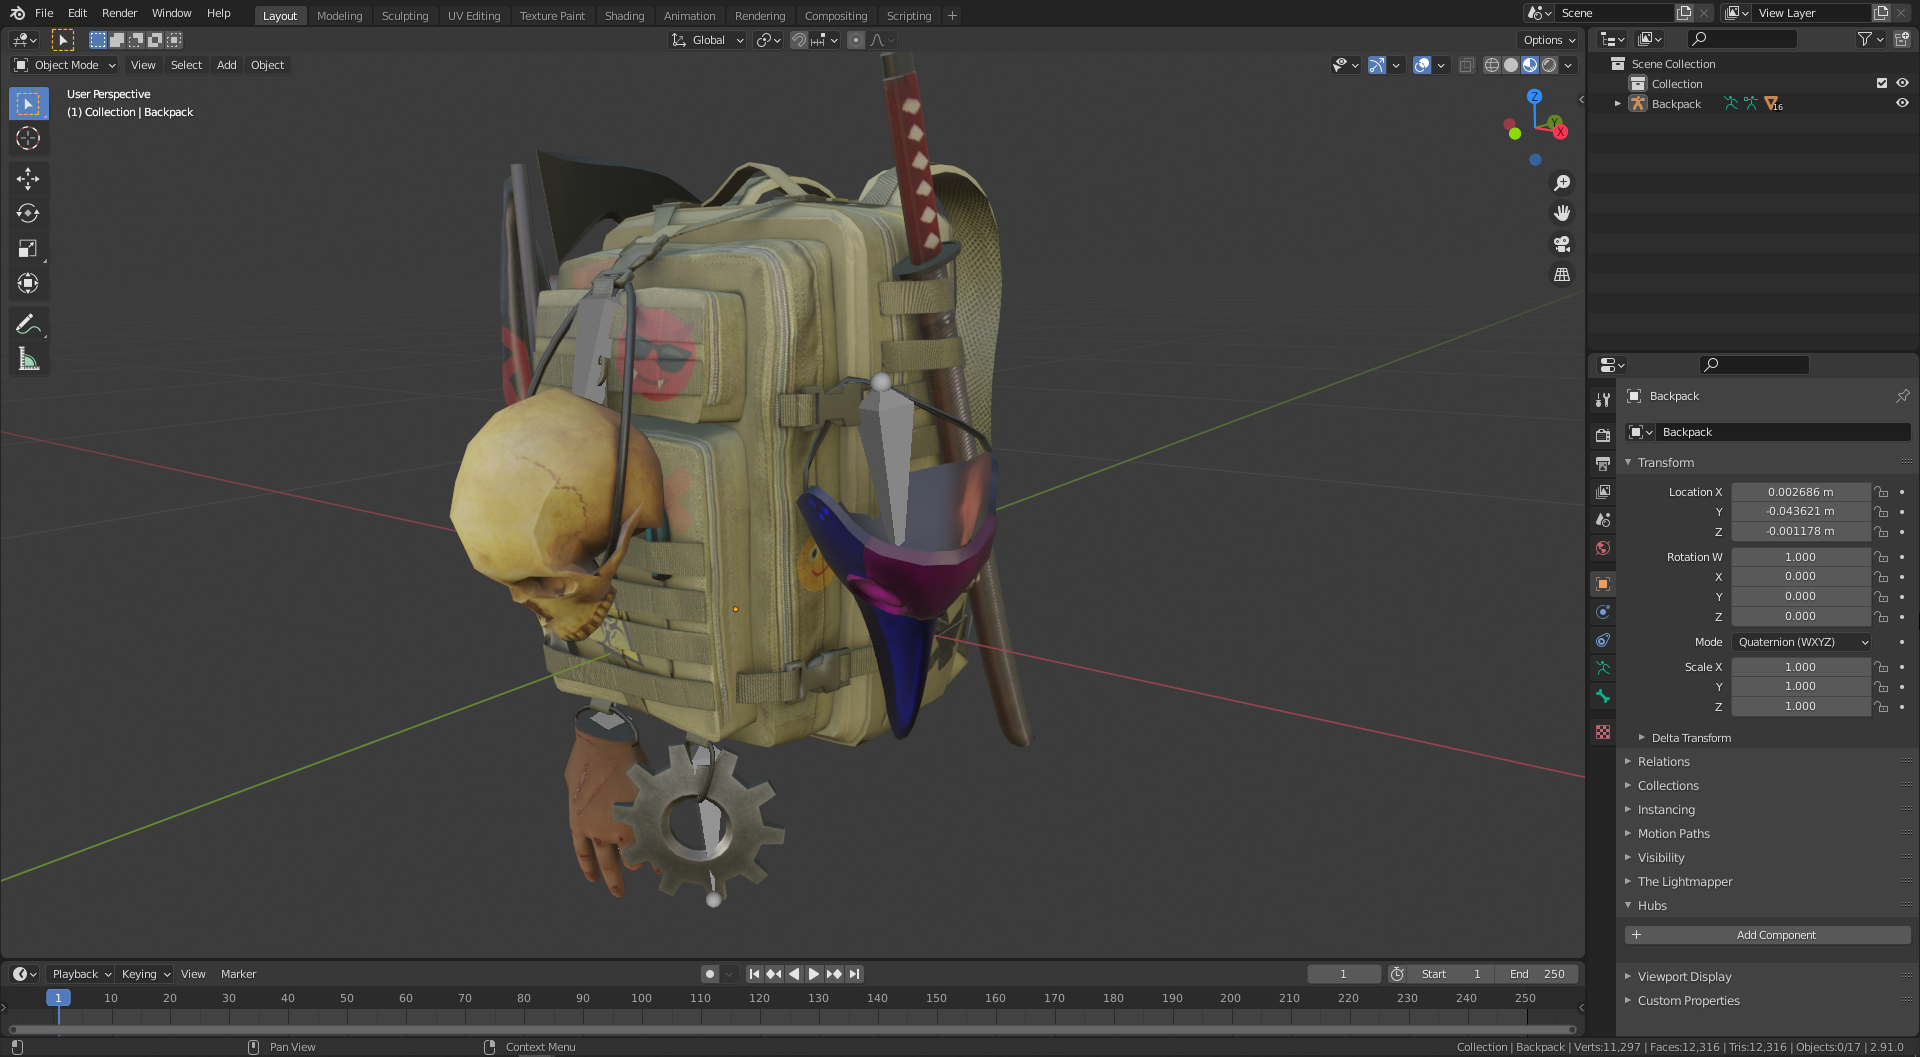Select the Rotate tool

coord(28,213)
